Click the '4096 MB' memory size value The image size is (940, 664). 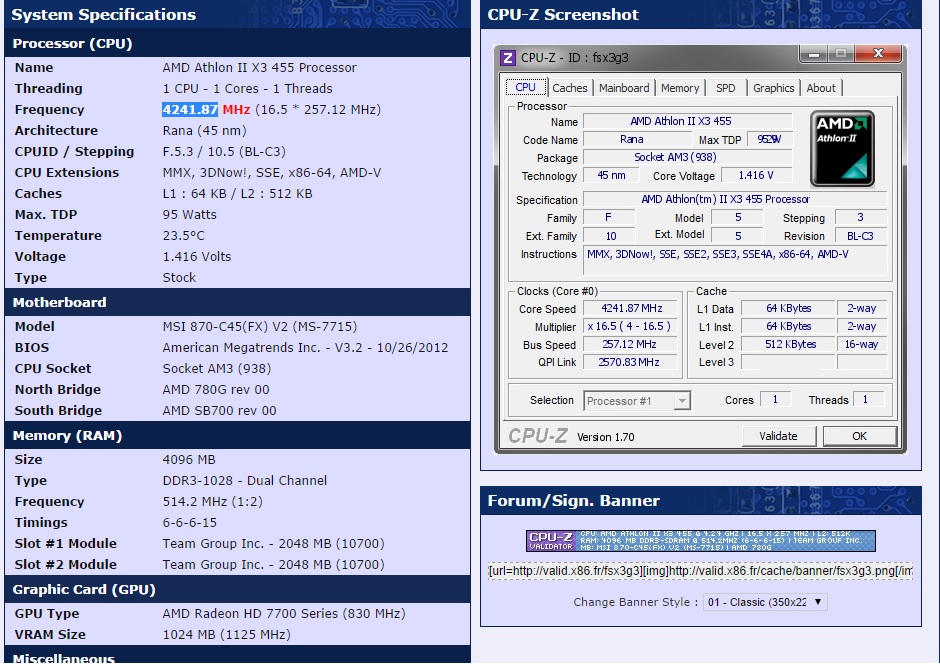pyautogui.click(x=189, y=460)
